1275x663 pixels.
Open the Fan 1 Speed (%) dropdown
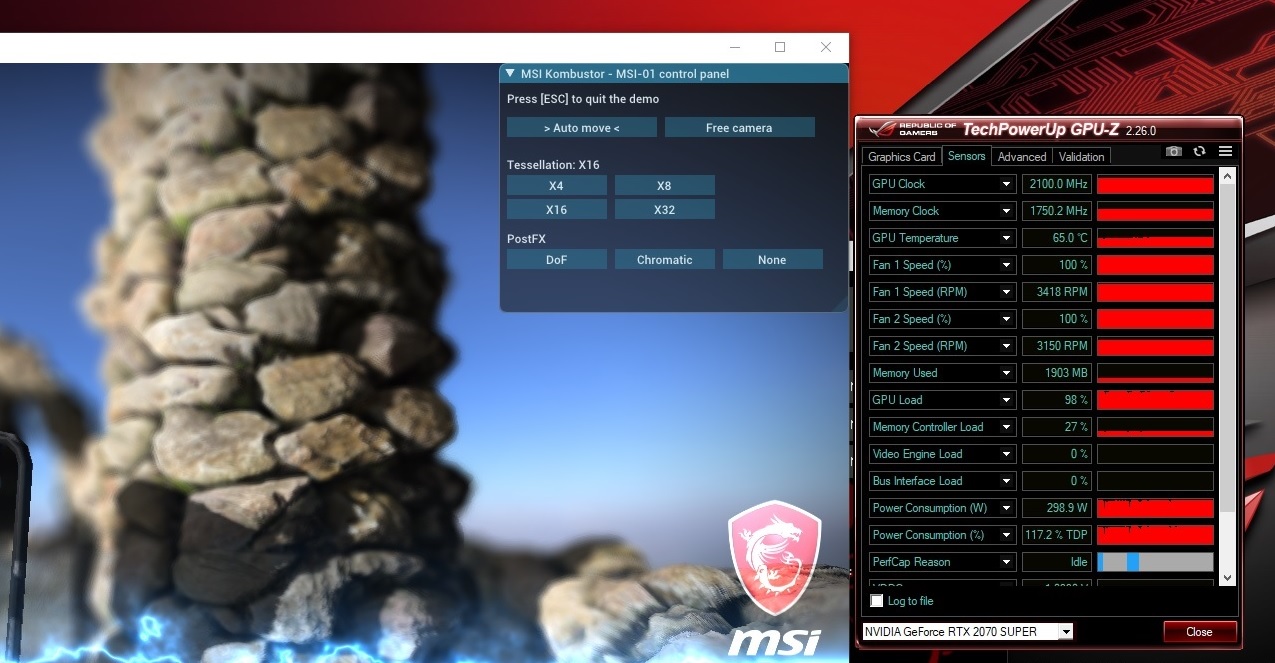[x=1007, y=265]
